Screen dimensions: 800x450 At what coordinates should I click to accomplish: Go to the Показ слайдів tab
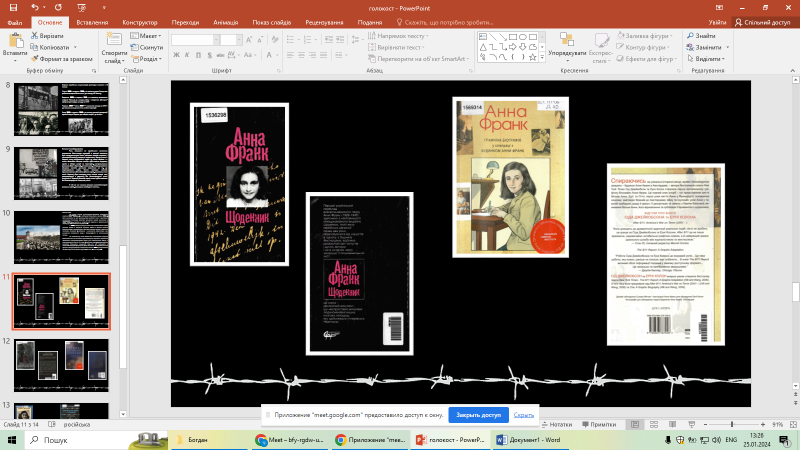pyautogui.click(x=271, y=22)
